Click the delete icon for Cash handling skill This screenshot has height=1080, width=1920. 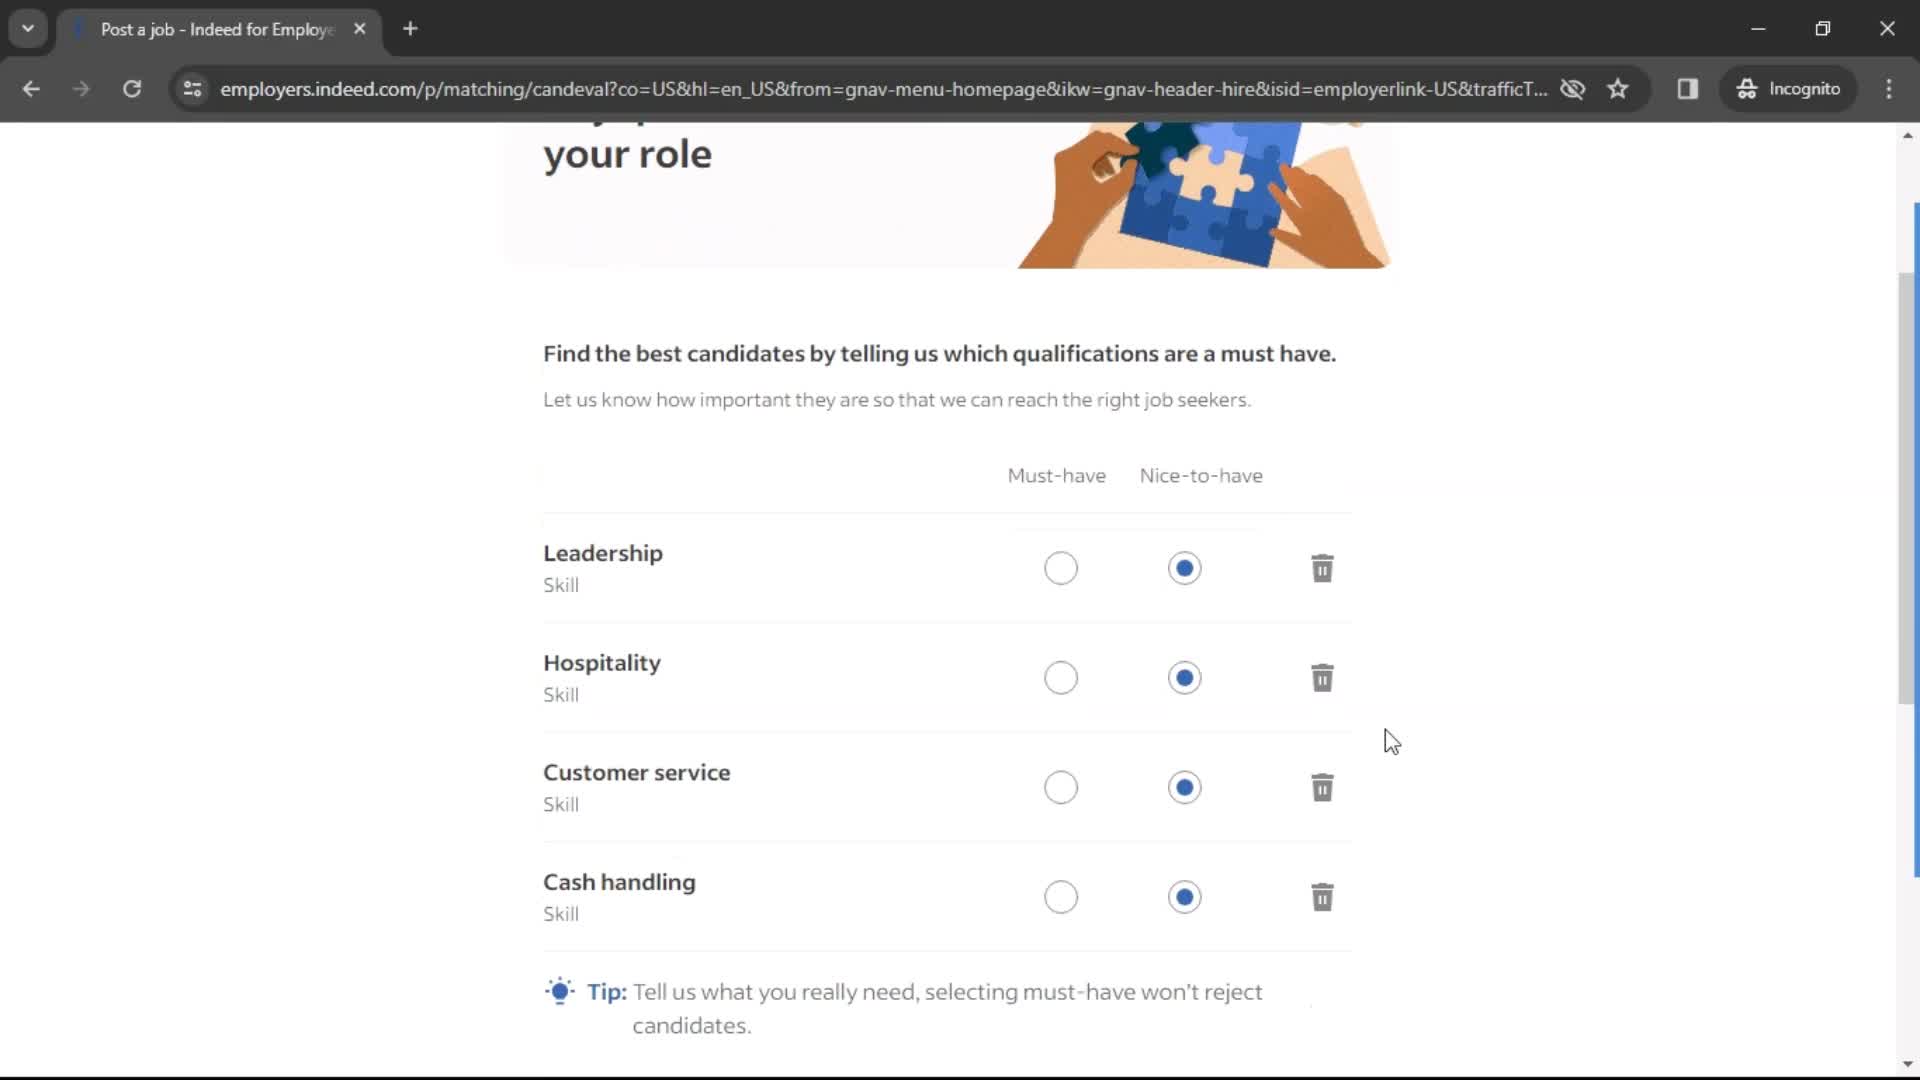point(1323,897)
